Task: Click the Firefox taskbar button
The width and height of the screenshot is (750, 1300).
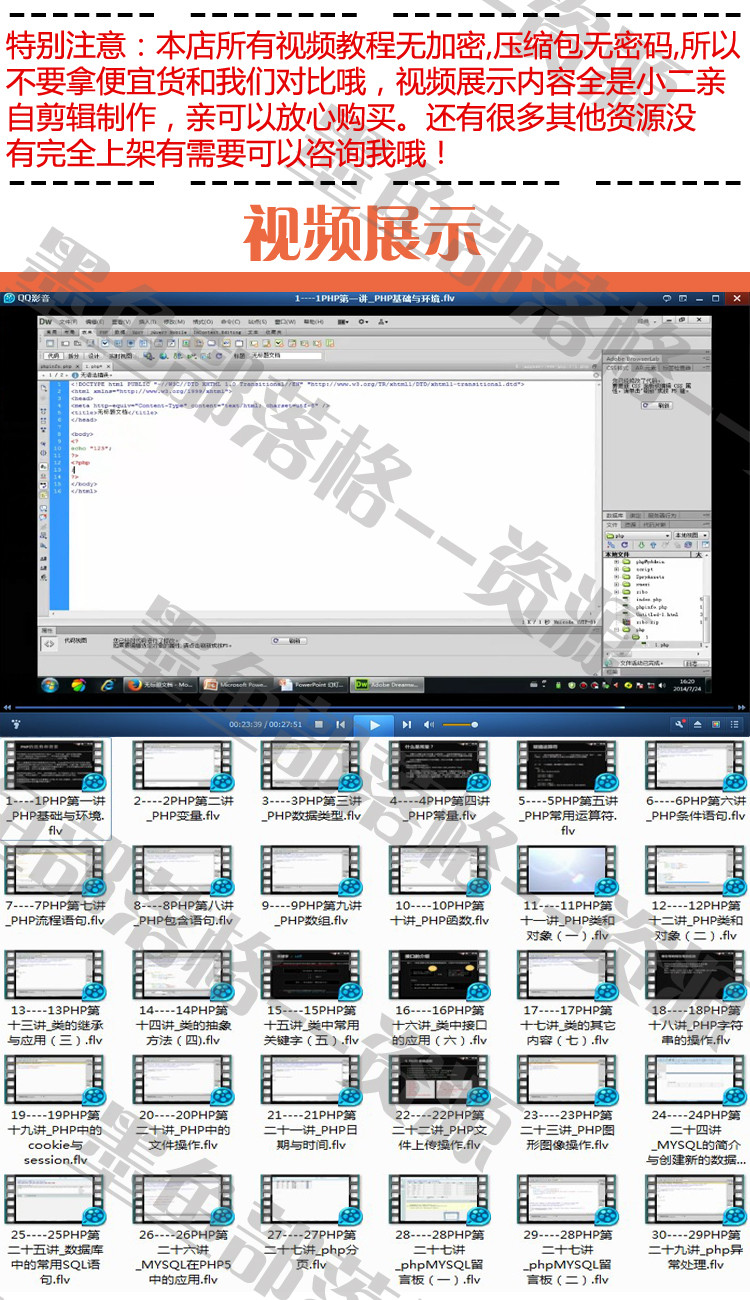Action: 161,685
